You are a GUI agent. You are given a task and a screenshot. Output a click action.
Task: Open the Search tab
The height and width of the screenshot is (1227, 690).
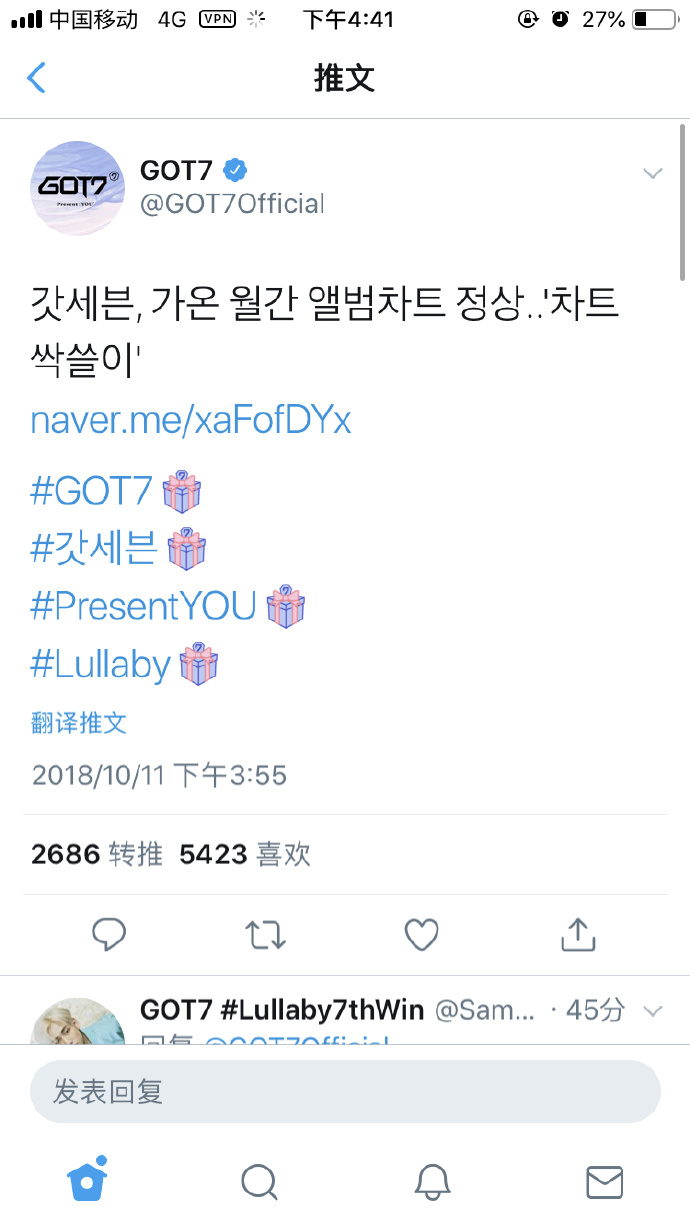(259, 1182)
